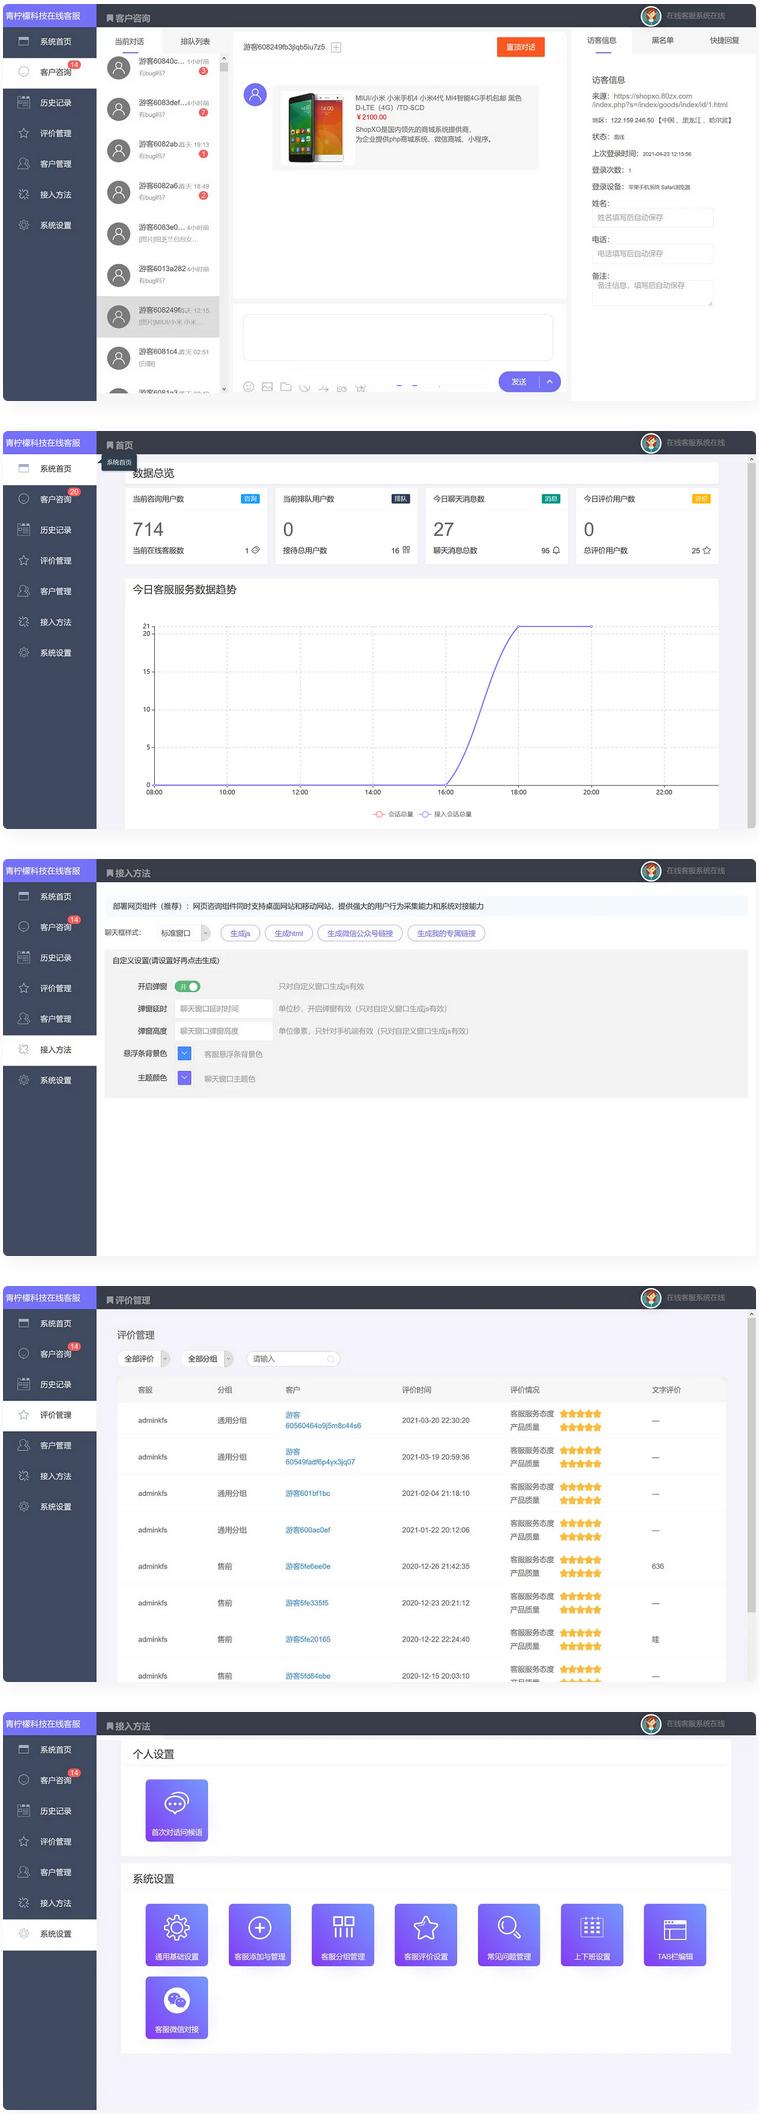Image resolution: width=759 pixels, height=2114 pixels.
Task: Toggle the 开启弹窗 switch off
Action: click(187, 986)
